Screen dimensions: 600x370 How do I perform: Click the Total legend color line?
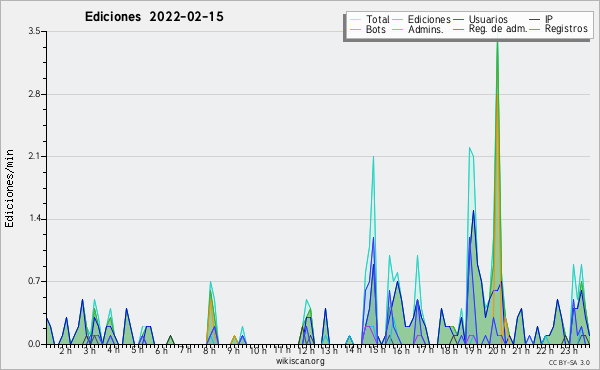355,20
